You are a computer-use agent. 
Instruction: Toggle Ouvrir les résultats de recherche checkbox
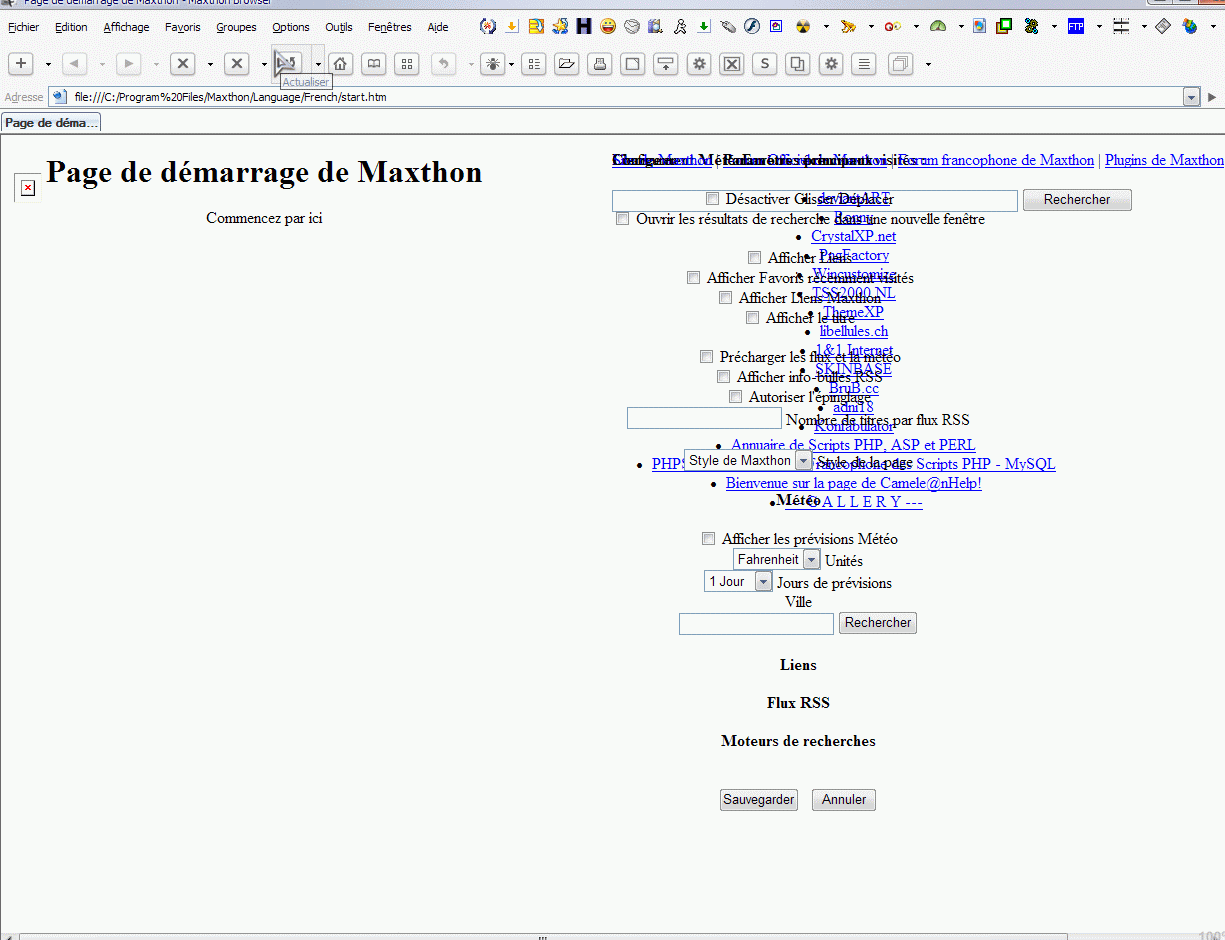(623, 218)
